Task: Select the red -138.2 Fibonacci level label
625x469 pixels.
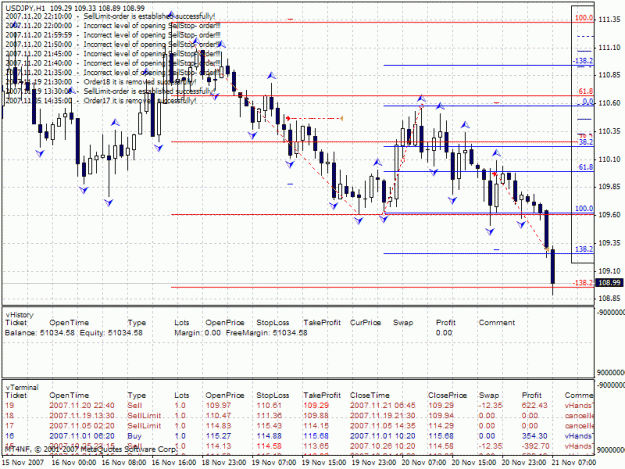Action: (x=583, y=283)
